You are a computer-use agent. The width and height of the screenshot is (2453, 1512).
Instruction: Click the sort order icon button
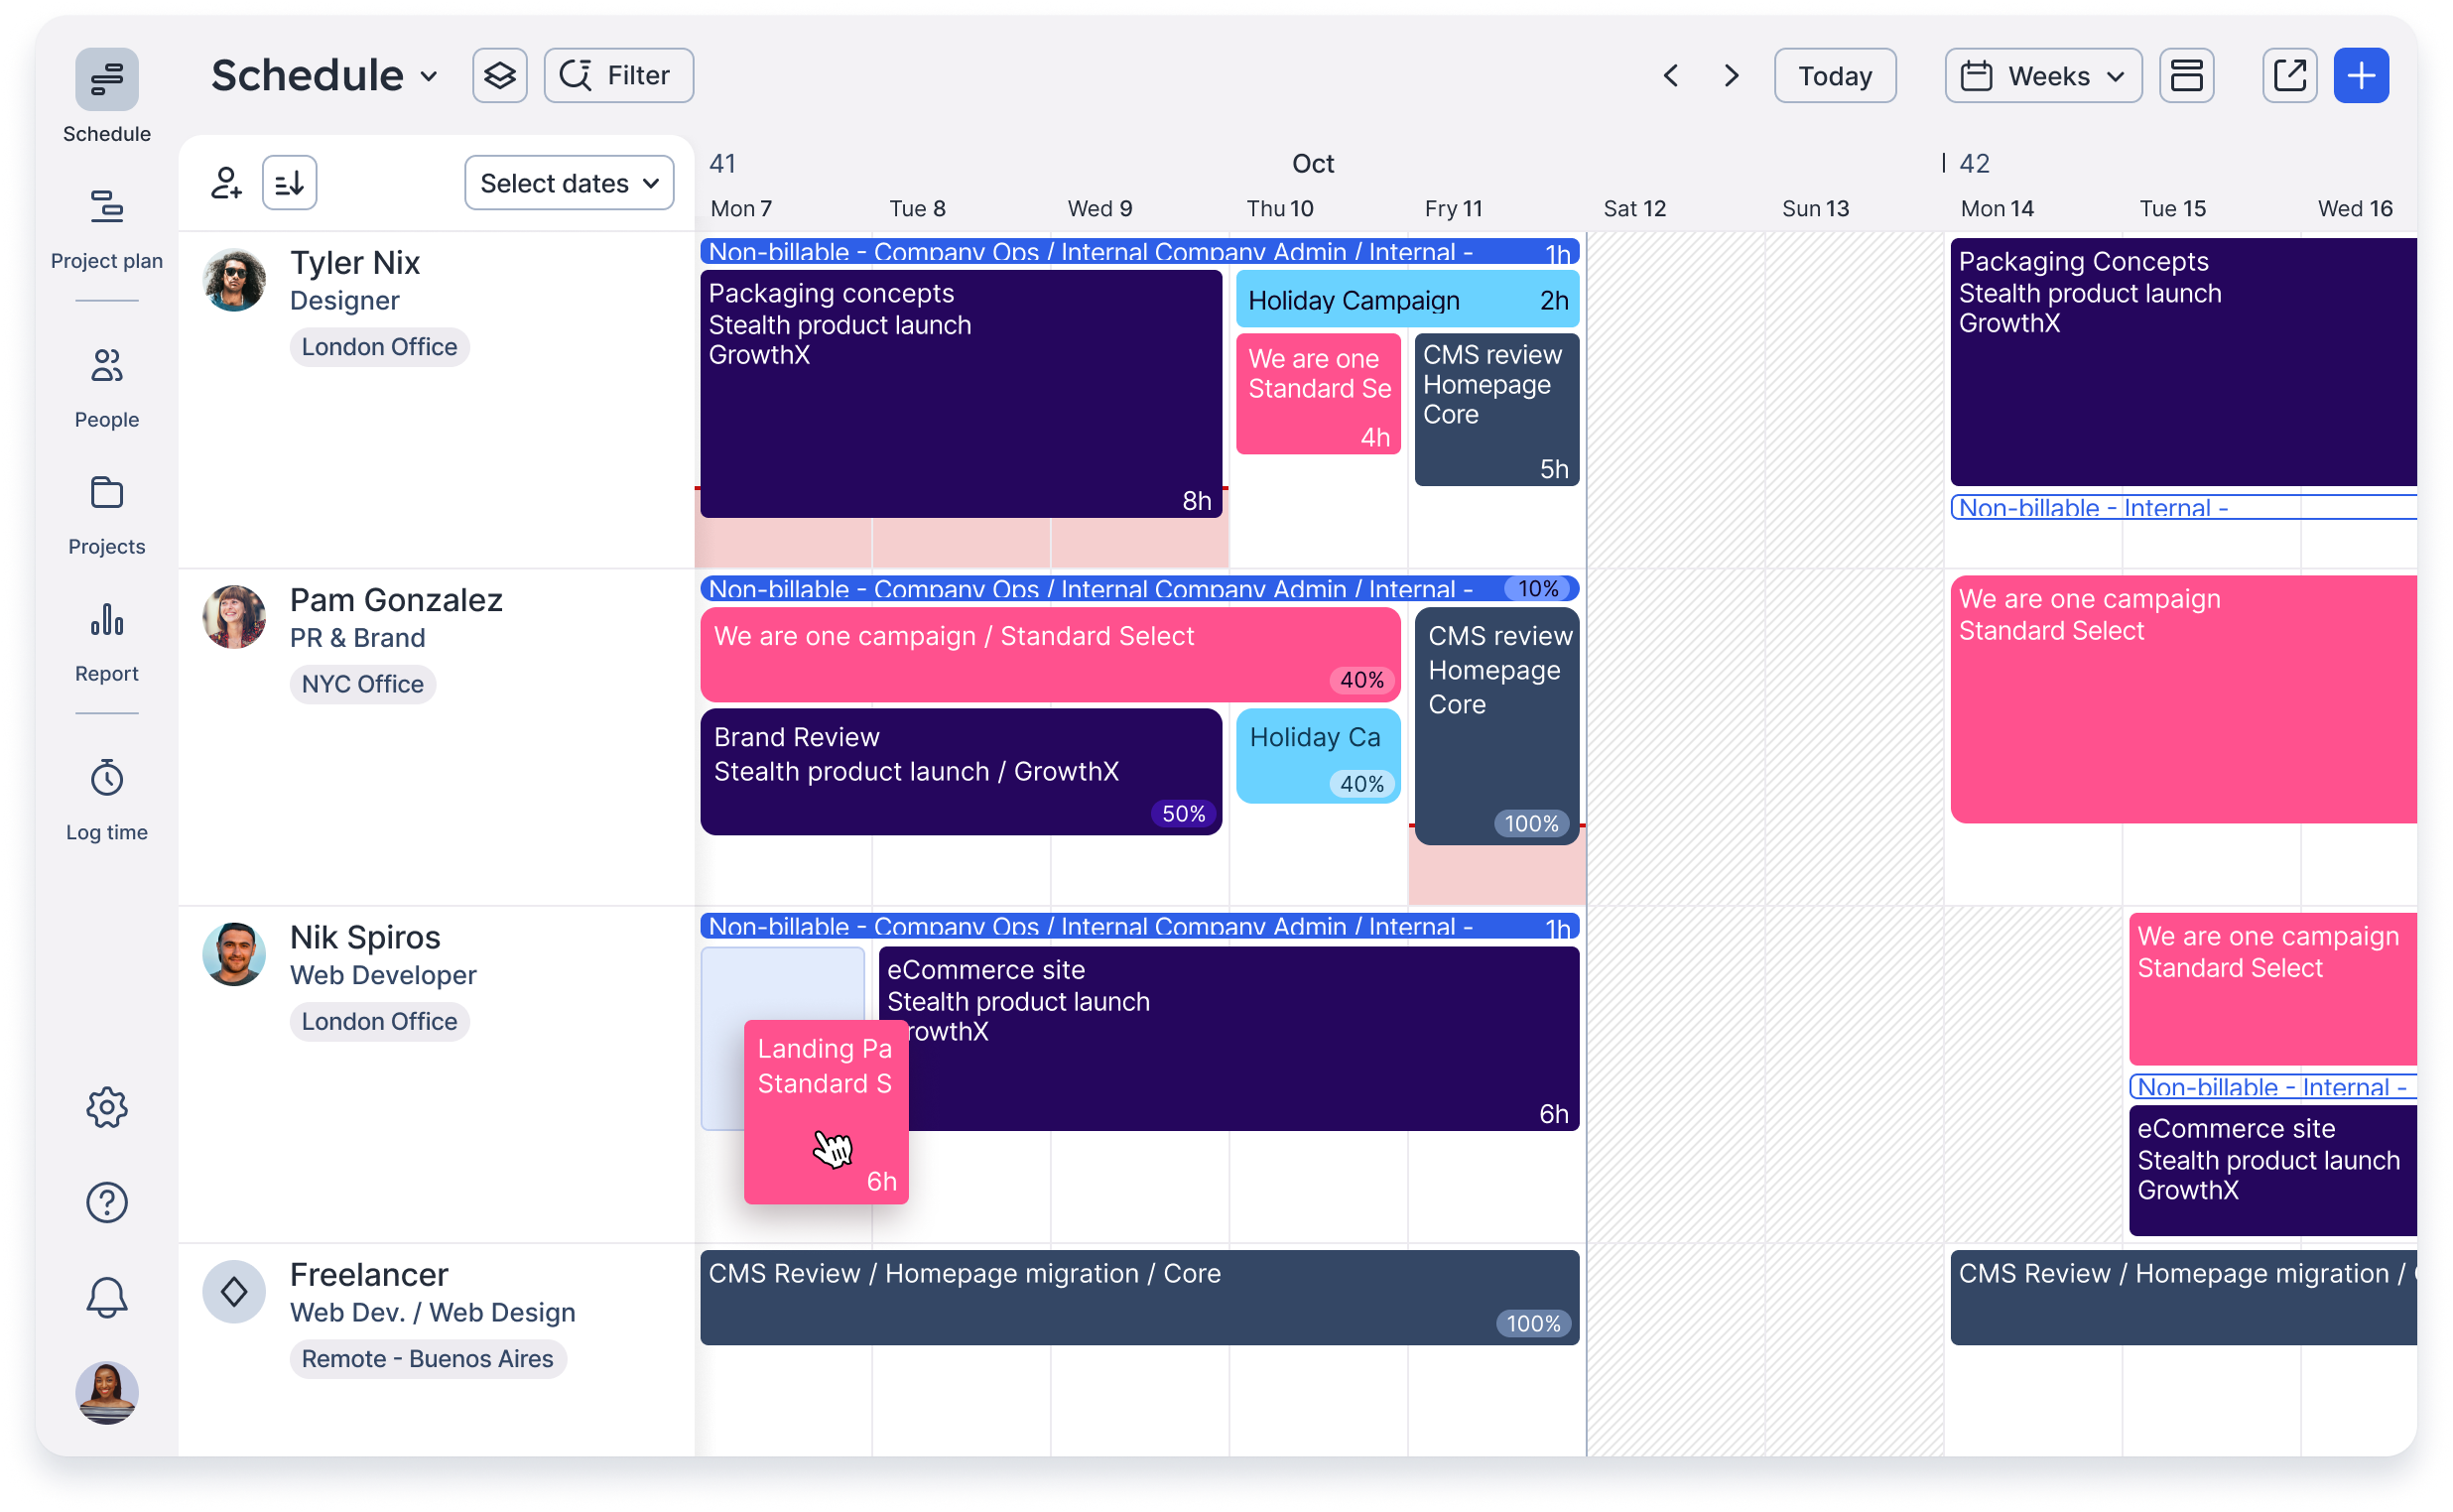290,183
